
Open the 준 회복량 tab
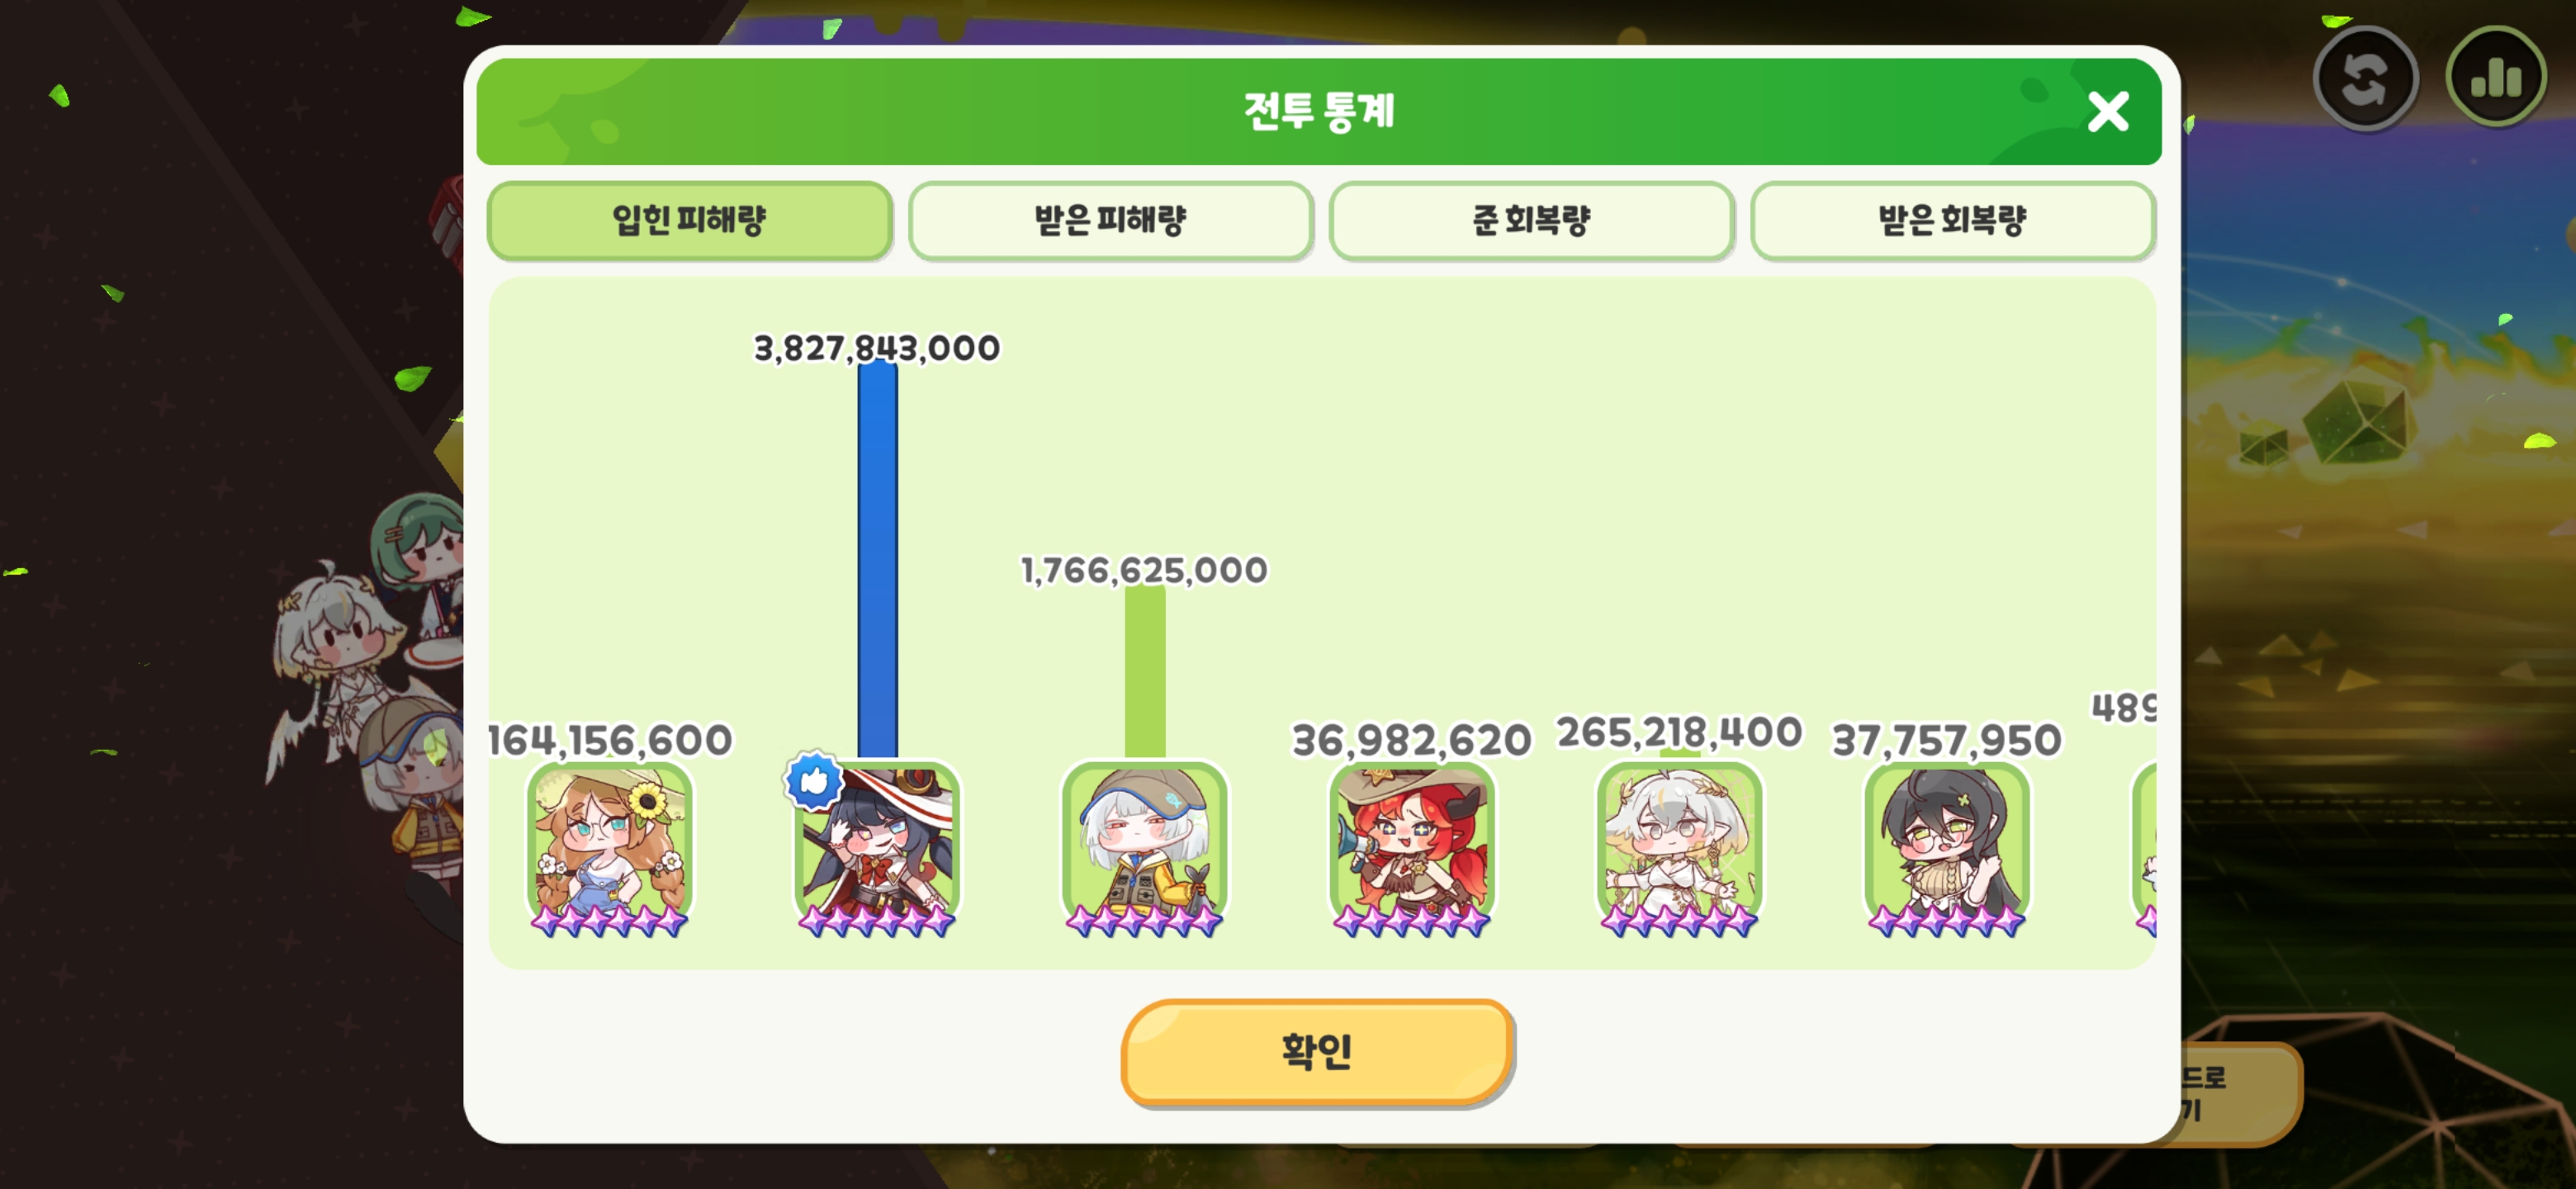[x=1531, y=220]
